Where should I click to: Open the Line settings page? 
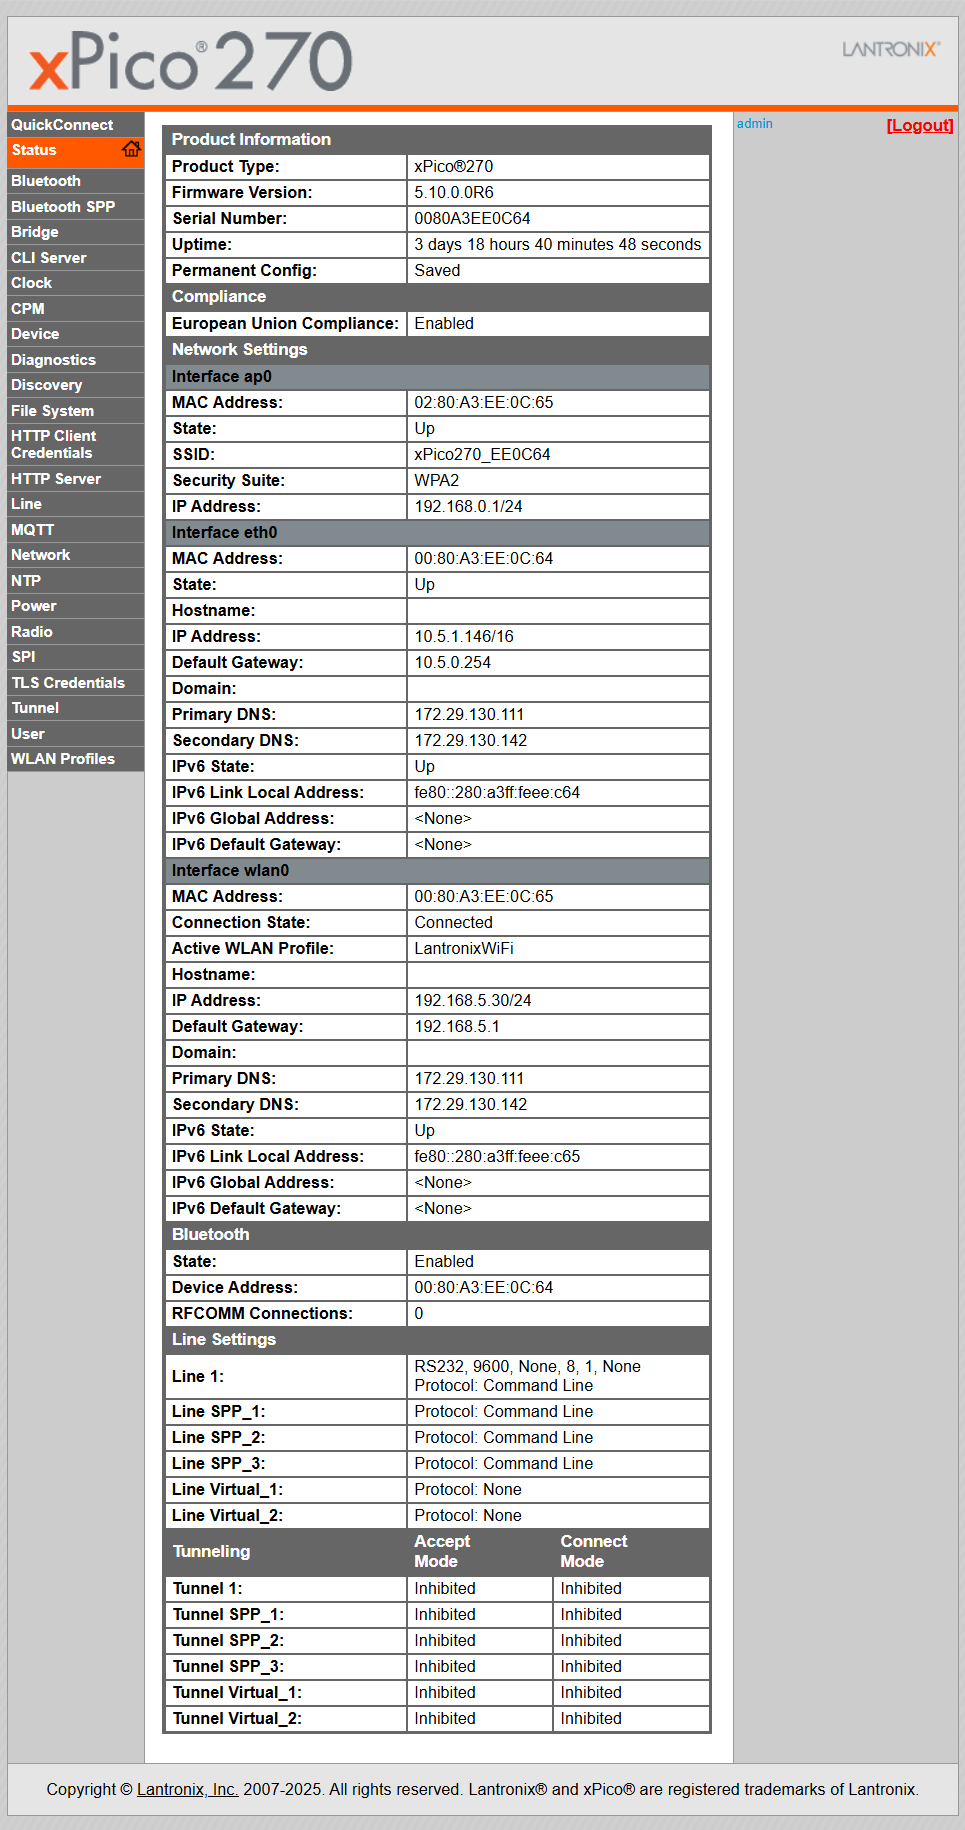pos(76,504)
